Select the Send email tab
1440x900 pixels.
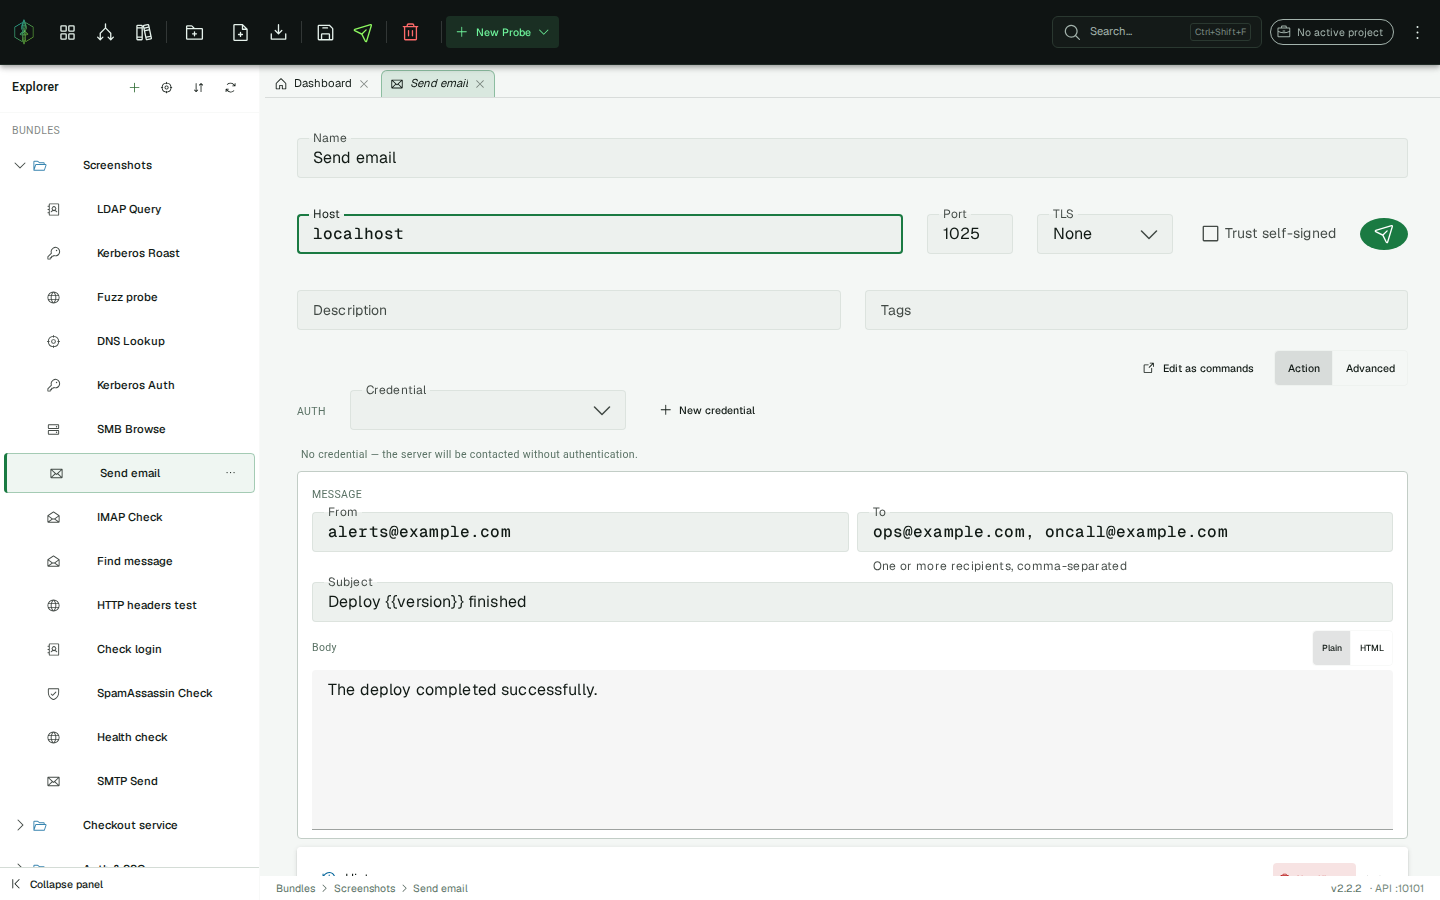pos(438,84)
